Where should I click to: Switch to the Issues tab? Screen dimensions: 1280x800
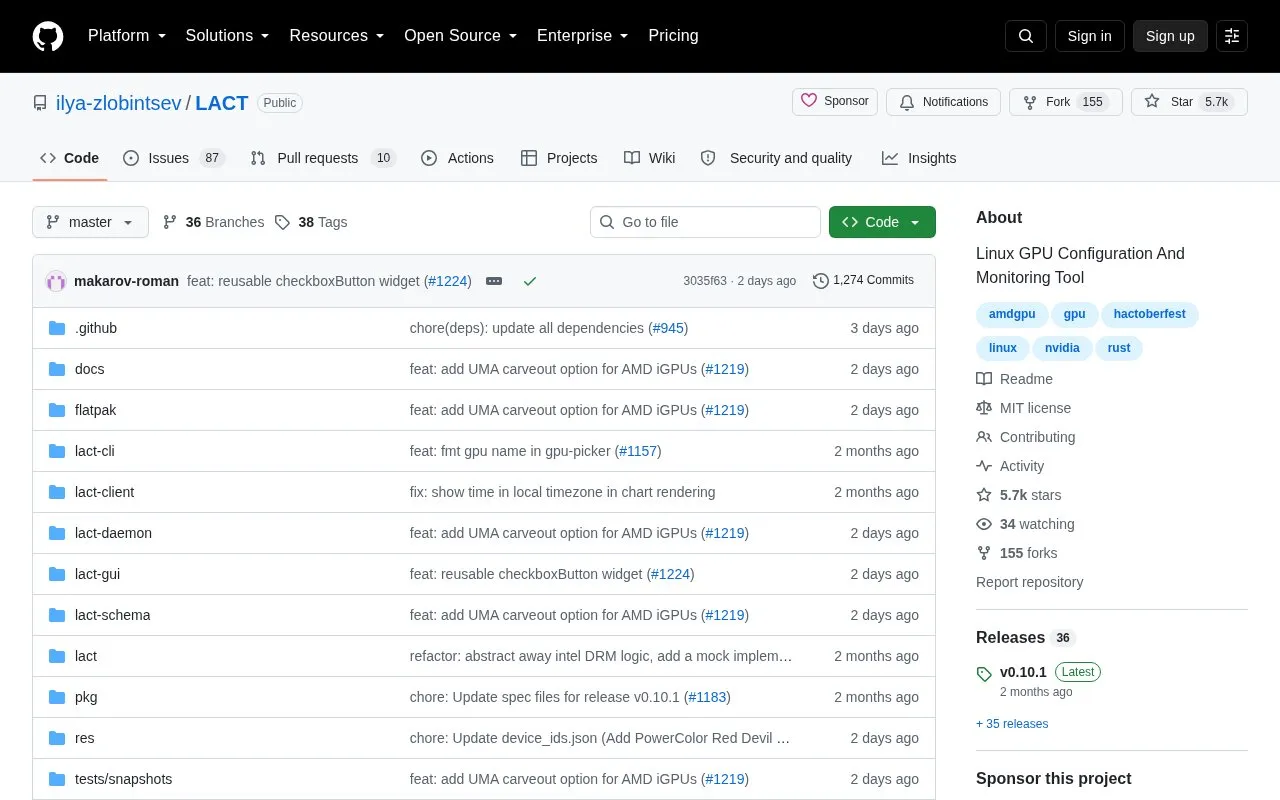point(174,158)
